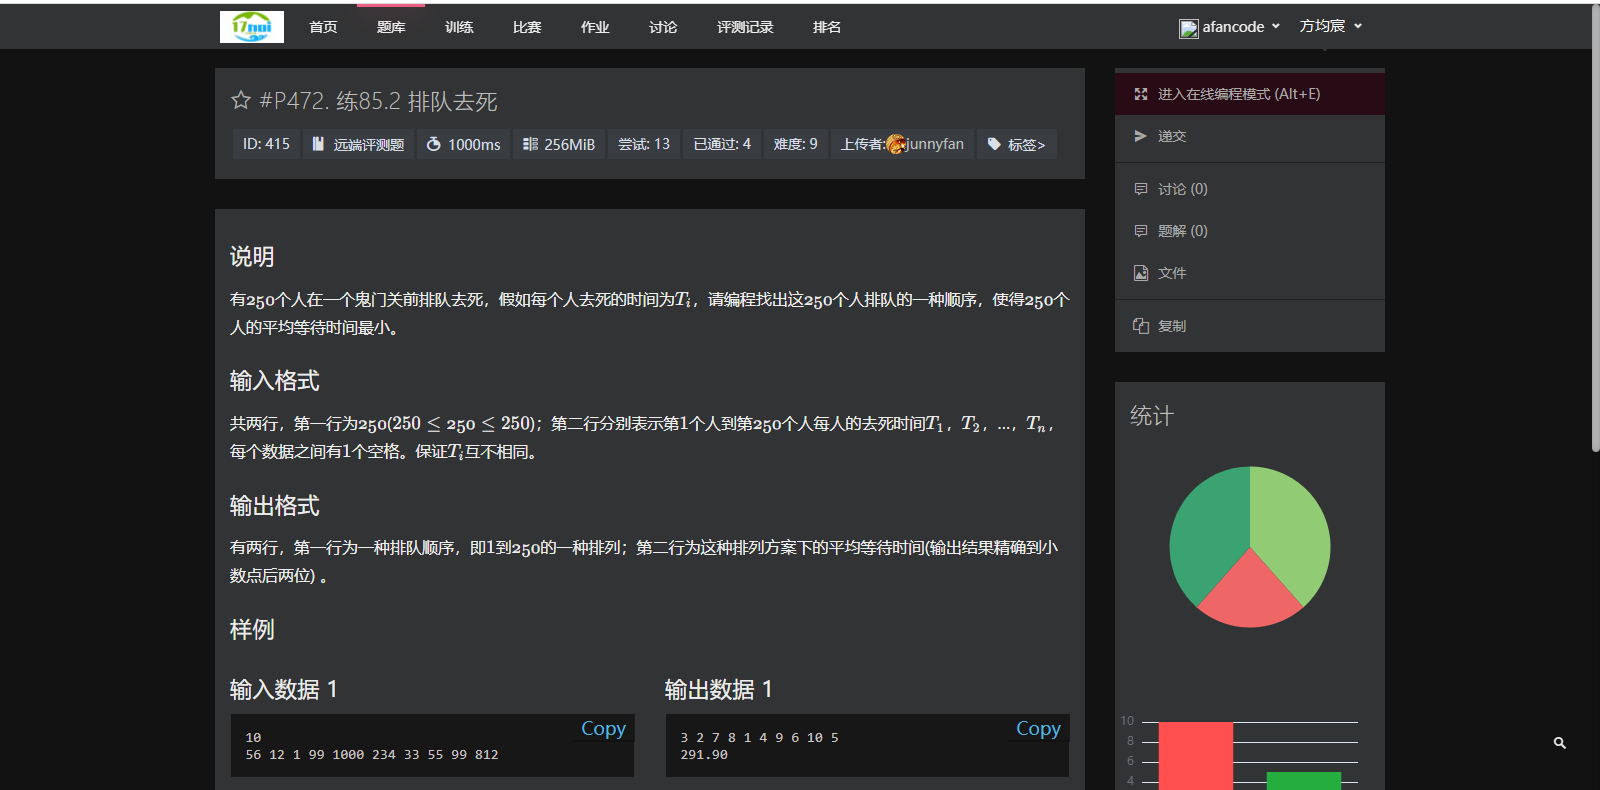Click the red slice of pie chart
Screen dimensions: 1600x790
(1250, 592)
